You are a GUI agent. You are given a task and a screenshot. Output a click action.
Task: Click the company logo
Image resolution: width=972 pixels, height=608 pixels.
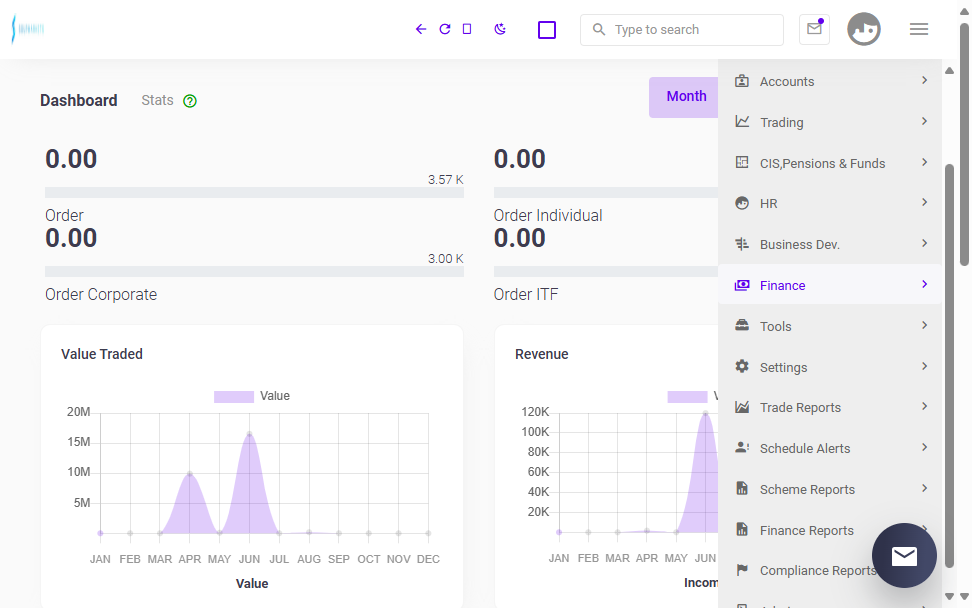28,29
